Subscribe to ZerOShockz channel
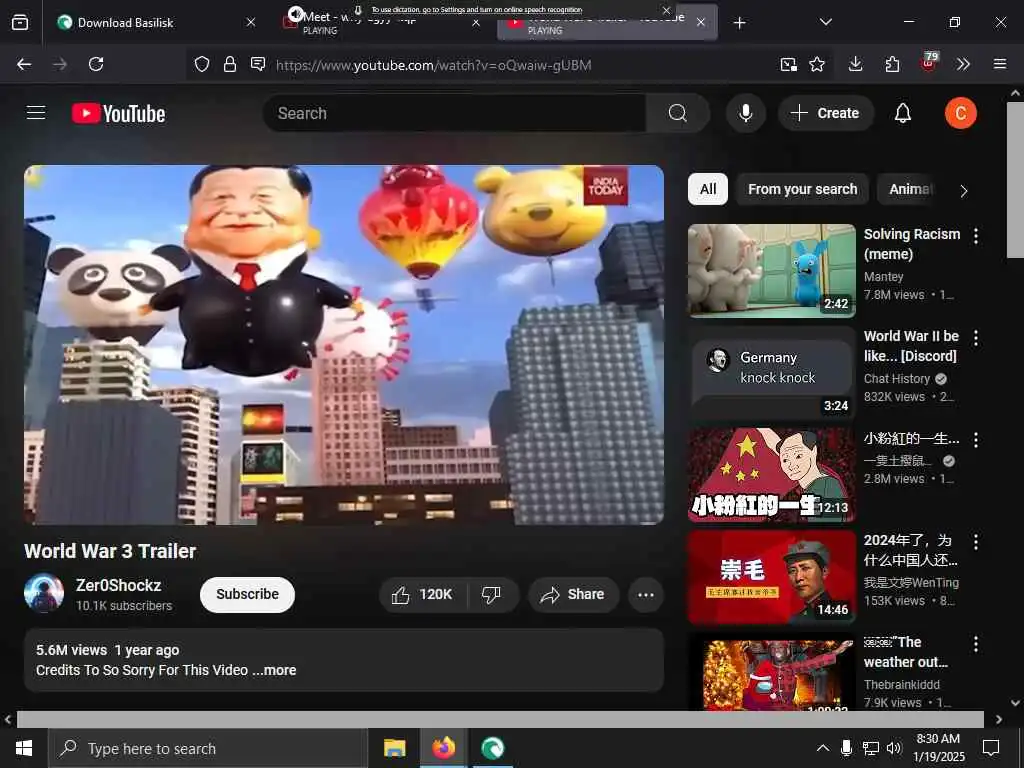 click(248, 594)
